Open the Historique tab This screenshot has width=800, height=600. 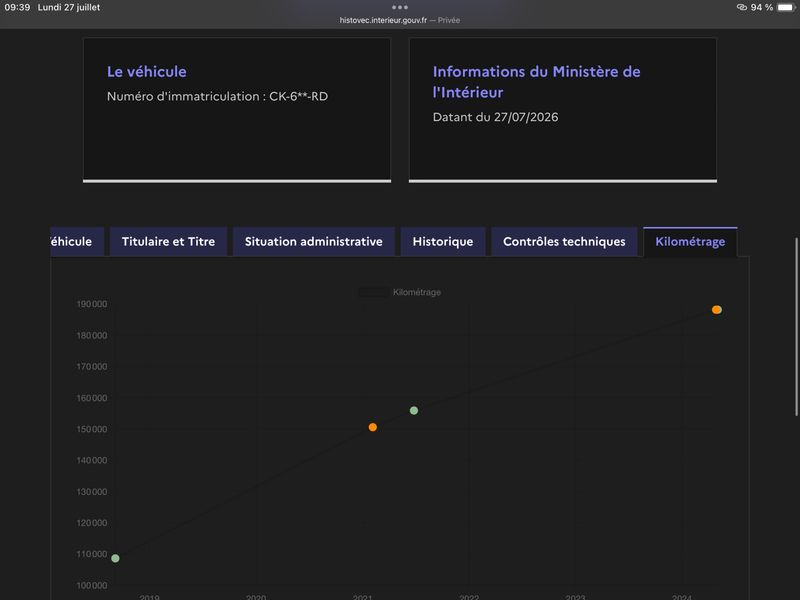tap(443, 242)
